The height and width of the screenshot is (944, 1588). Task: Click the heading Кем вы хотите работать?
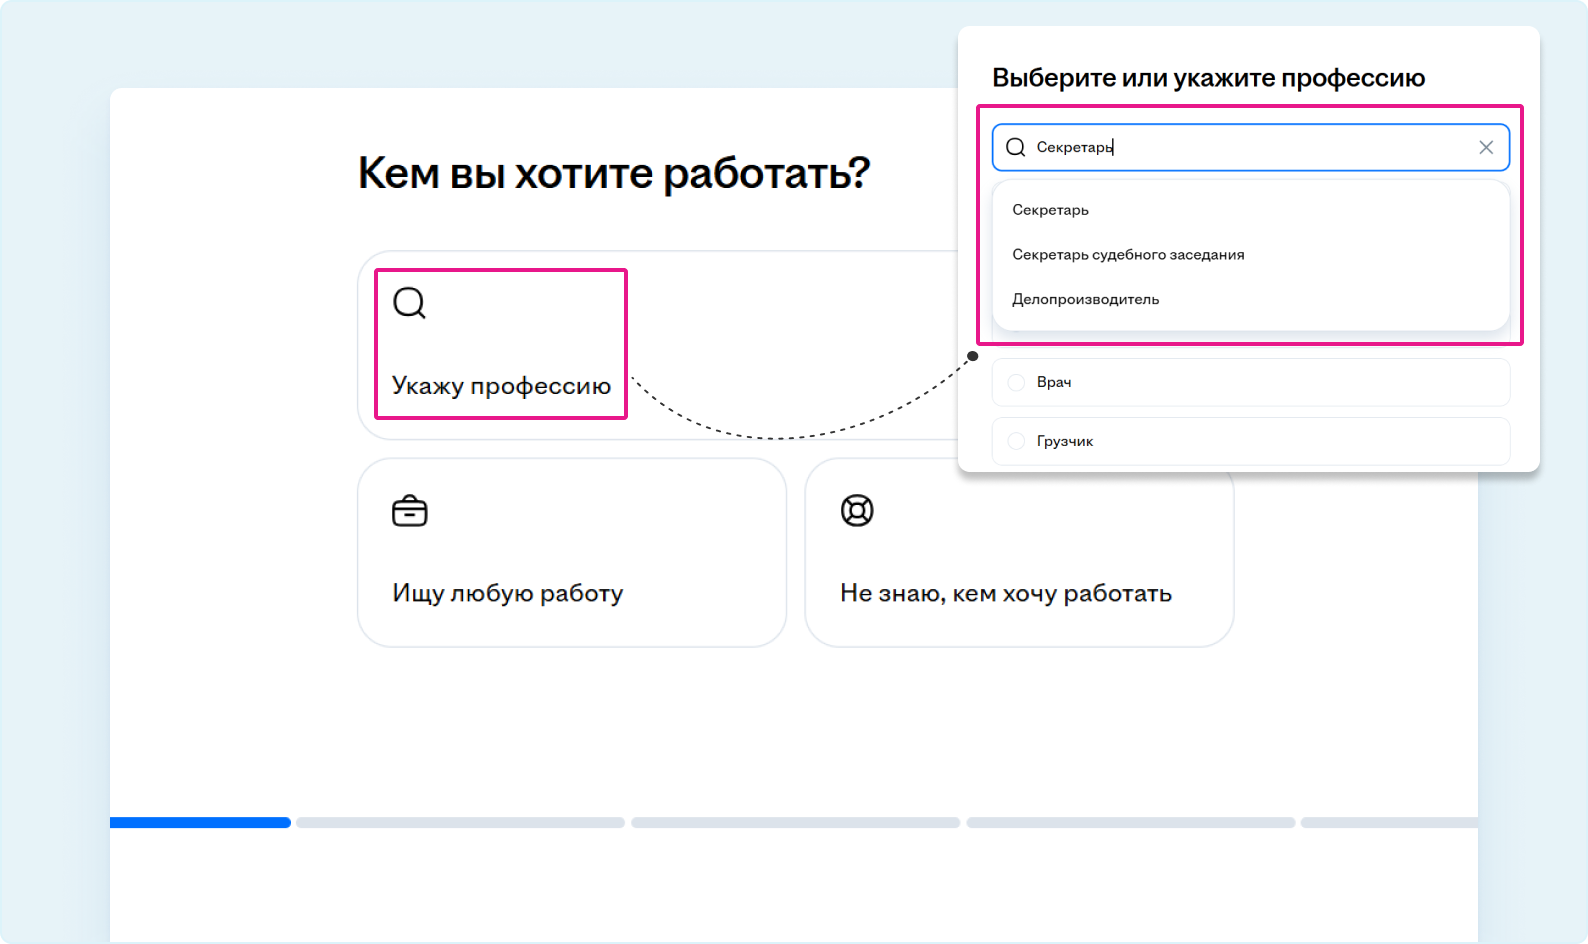(614, 173)
